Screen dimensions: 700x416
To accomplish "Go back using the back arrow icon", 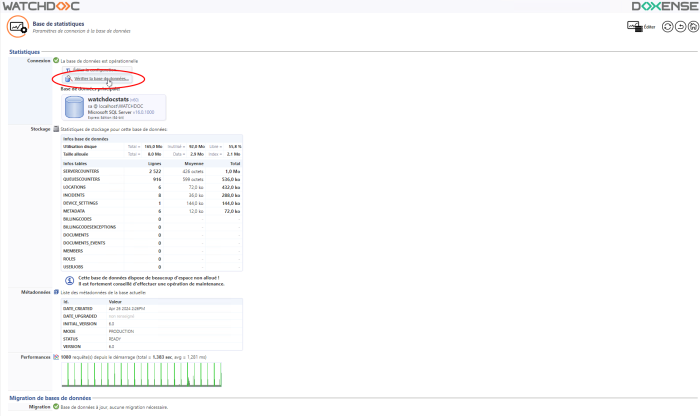I will (679, 28).
